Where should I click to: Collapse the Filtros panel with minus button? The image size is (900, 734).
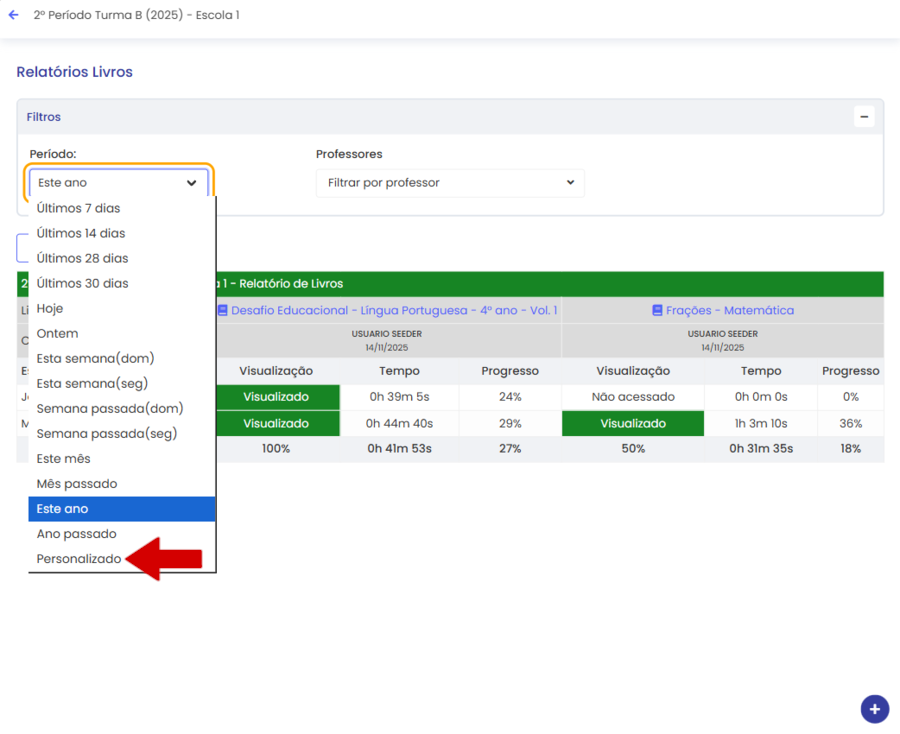coord(864,117)
